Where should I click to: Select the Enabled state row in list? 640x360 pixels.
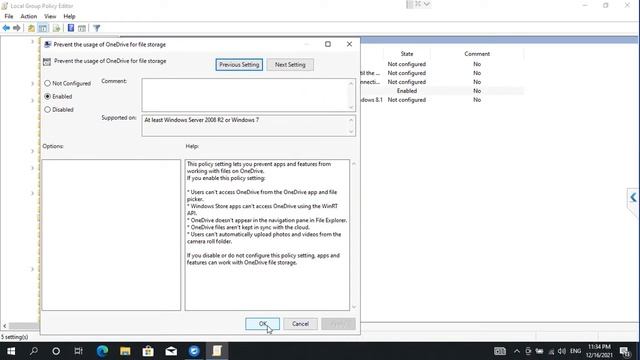[x=442, y=91]
